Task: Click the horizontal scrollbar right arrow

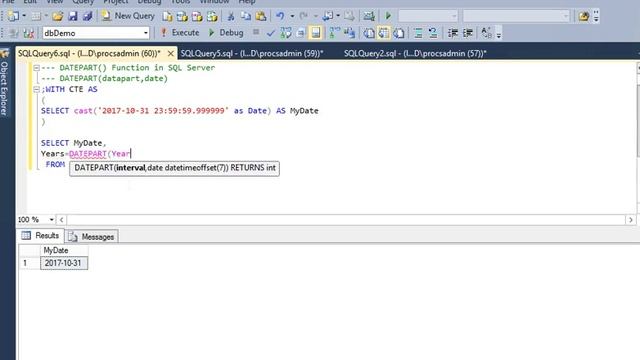Action: pos(631,220)
